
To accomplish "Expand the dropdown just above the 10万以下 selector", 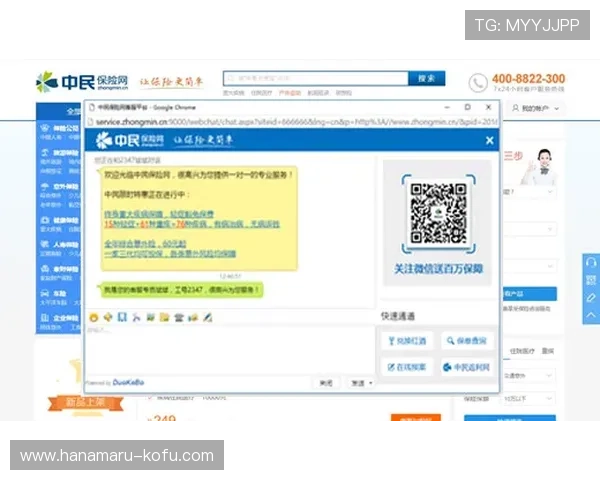I will point(528,376).
